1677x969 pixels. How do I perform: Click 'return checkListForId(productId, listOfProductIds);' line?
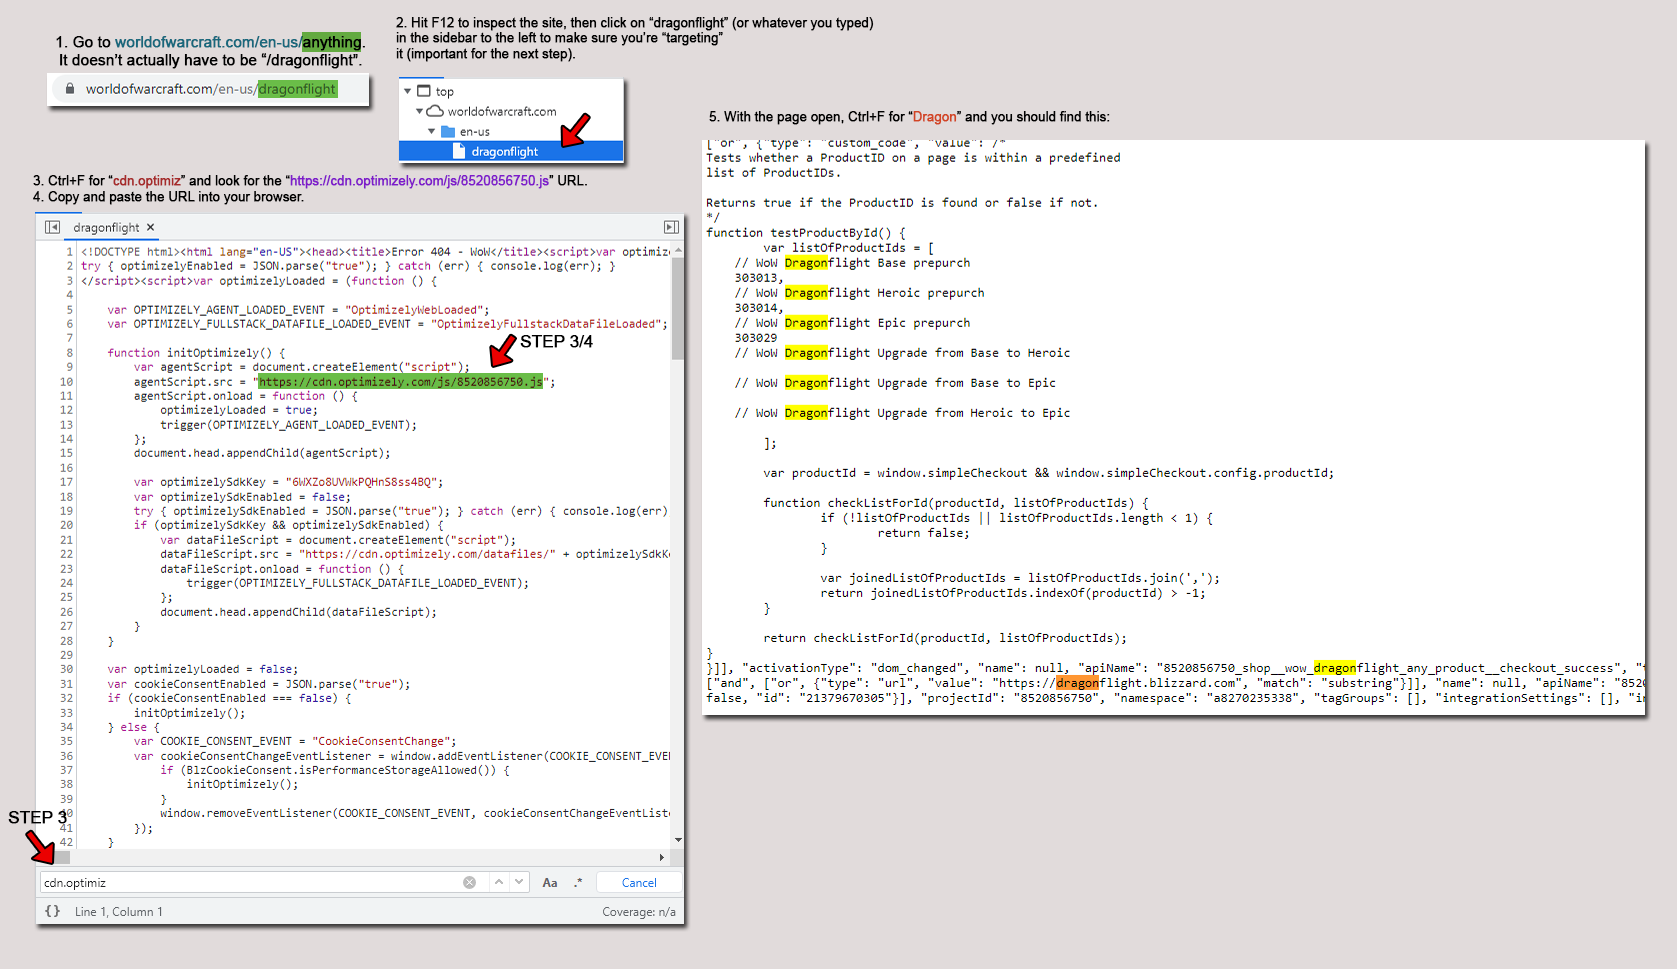945,638
